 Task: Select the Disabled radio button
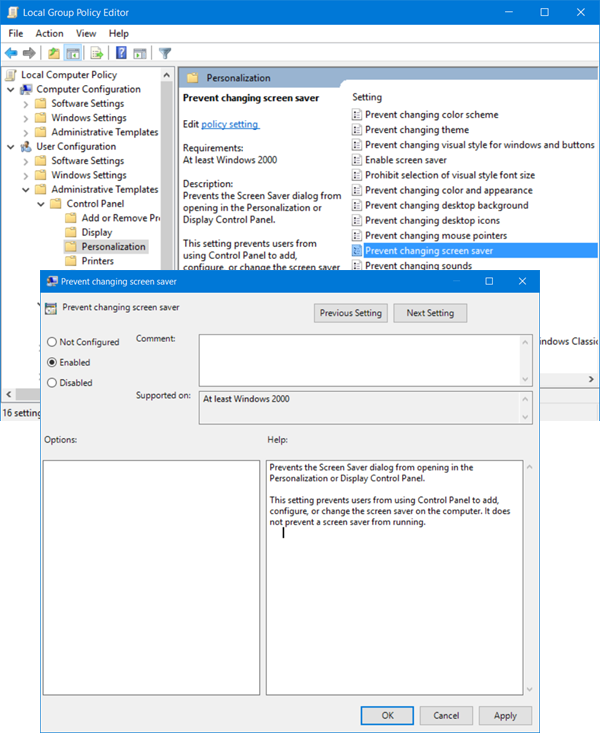52,383
